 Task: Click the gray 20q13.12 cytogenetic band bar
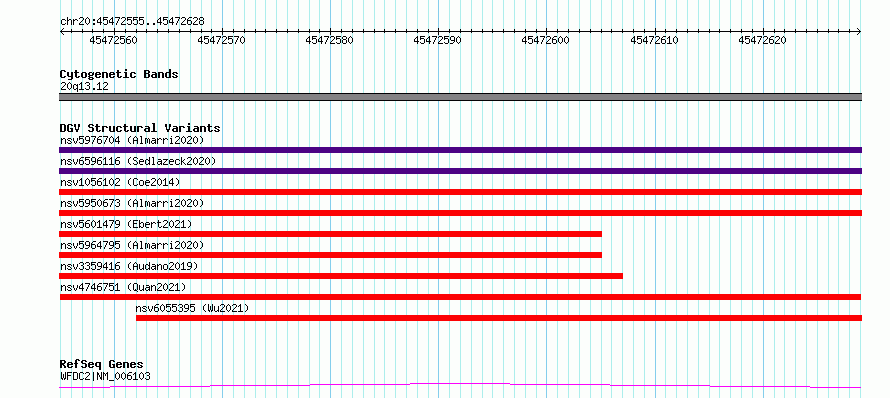coord(460,97)
